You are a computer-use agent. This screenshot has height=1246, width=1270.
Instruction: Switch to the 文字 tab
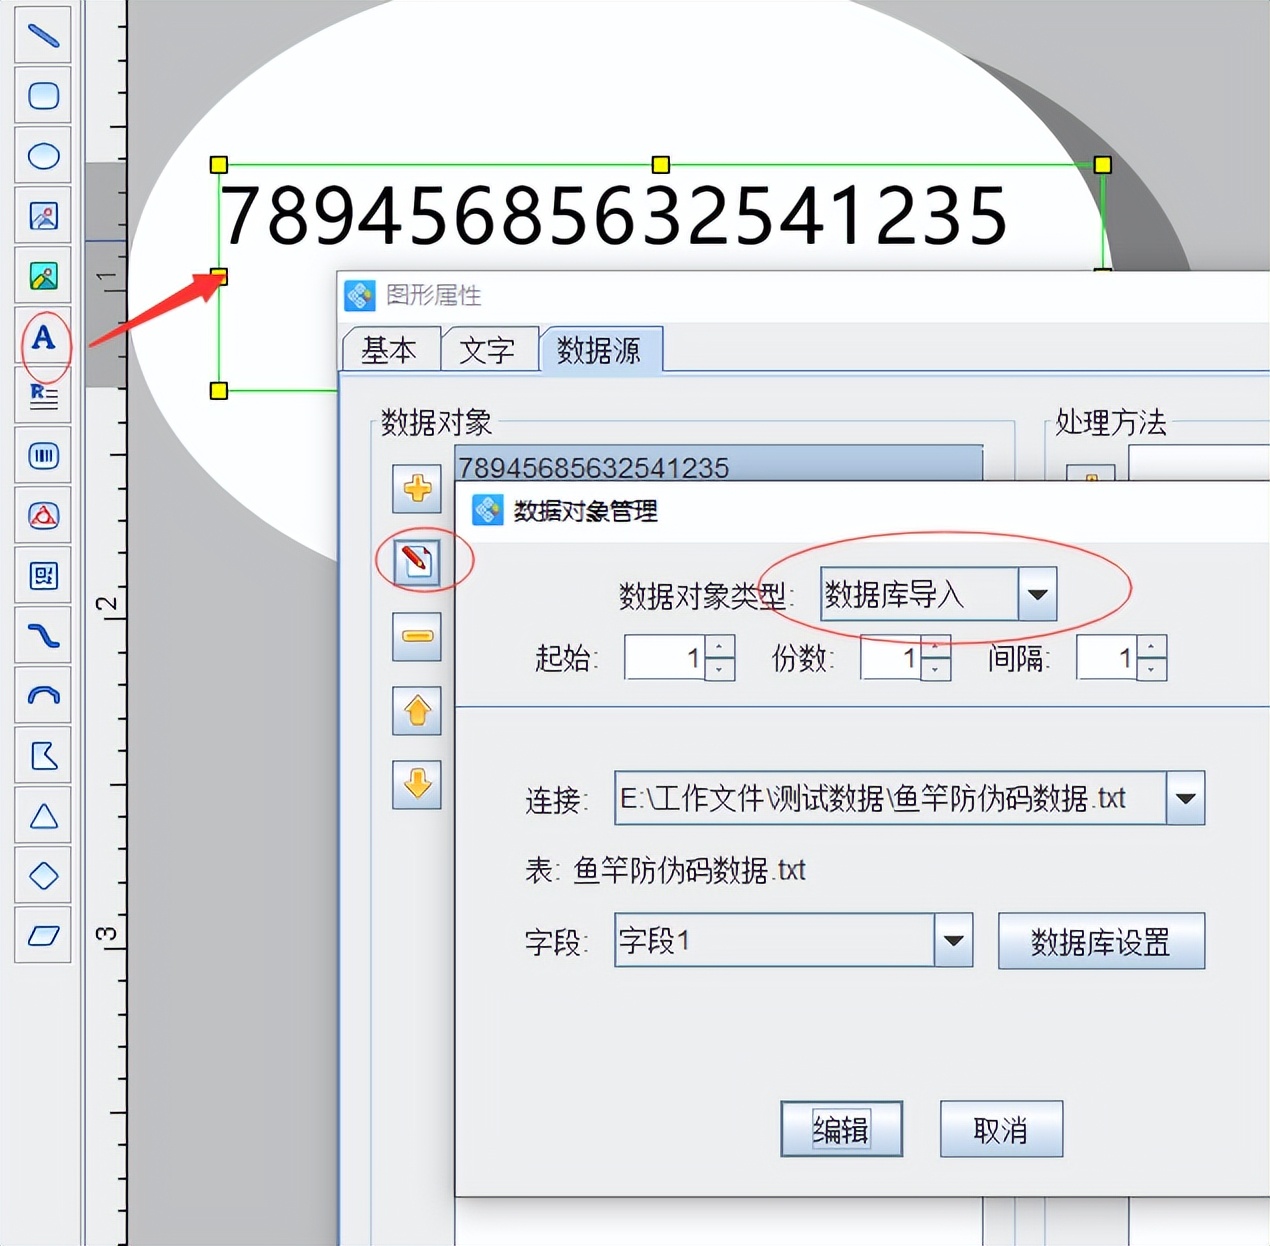pyautogui.click(x=487, y=350)
